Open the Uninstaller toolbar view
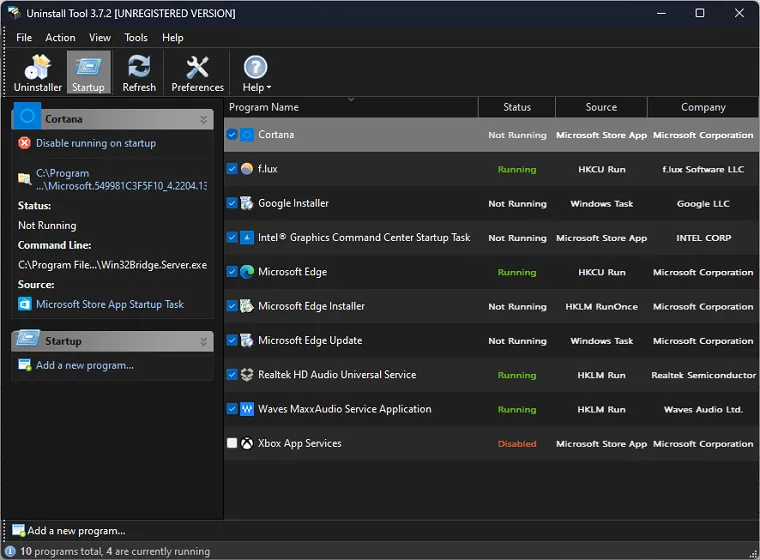The height and width of the screenshot is (560, 760). pos(38,73)
